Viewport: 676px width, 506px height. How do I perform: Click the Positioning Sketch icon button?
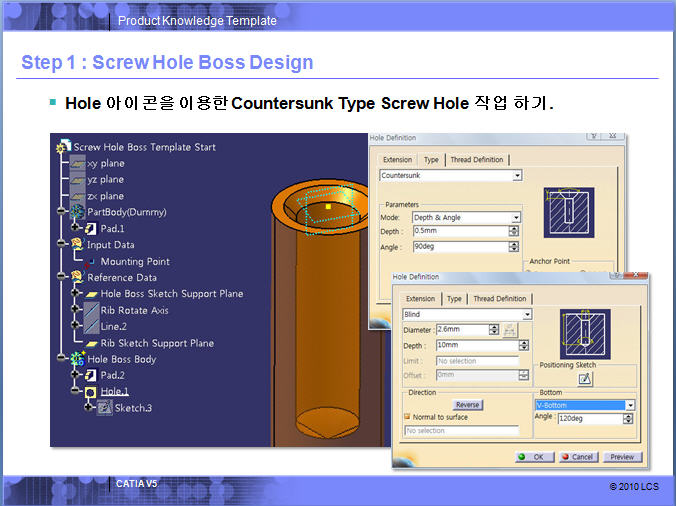tap(584, 378)
